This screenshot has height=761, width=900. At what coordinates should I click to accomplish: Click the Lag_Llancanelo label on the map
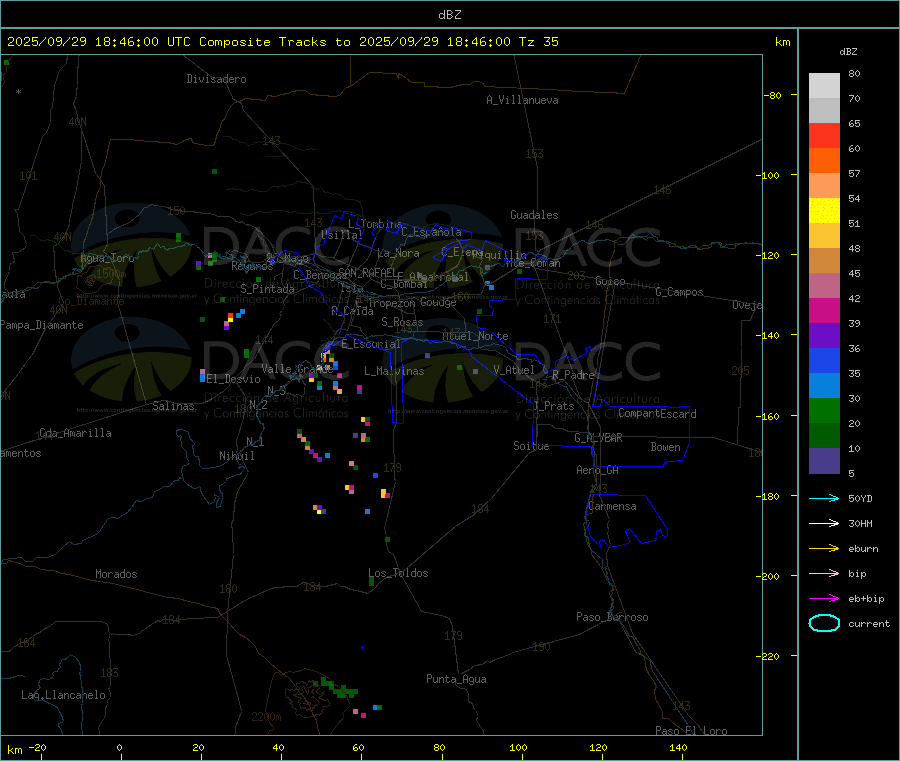click(x=64, y=694)
